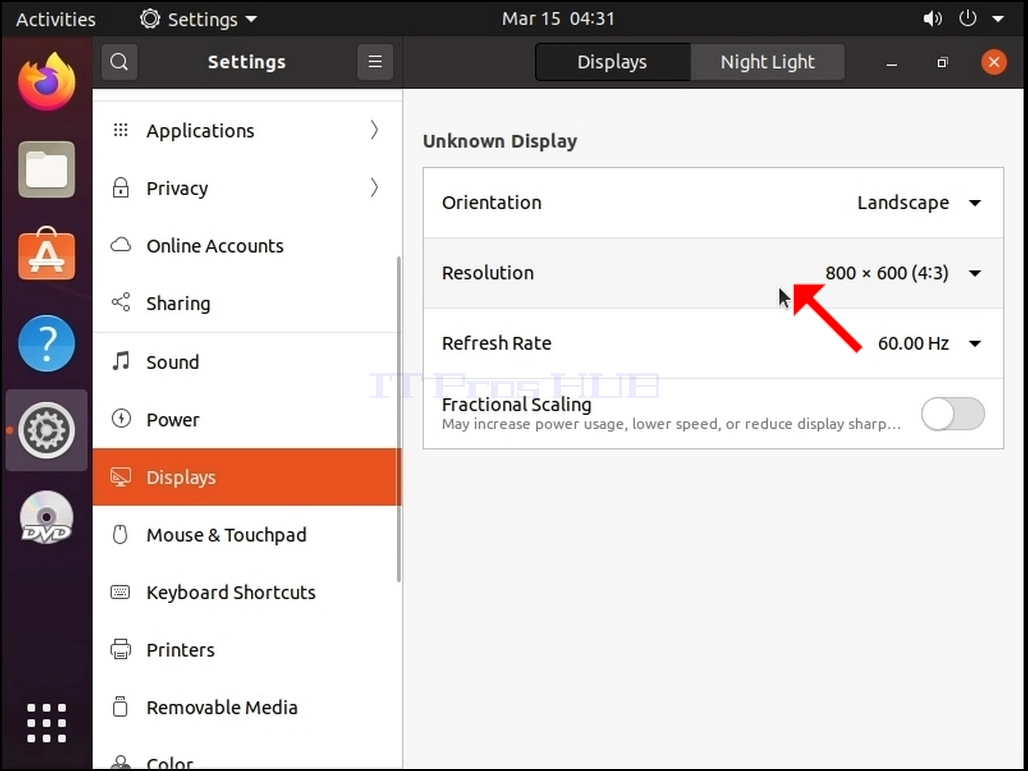Click the DVD disc icon in the dock
Image resolution: width=1028 pixels, height=771 pixels.
[x=47, y=517]
